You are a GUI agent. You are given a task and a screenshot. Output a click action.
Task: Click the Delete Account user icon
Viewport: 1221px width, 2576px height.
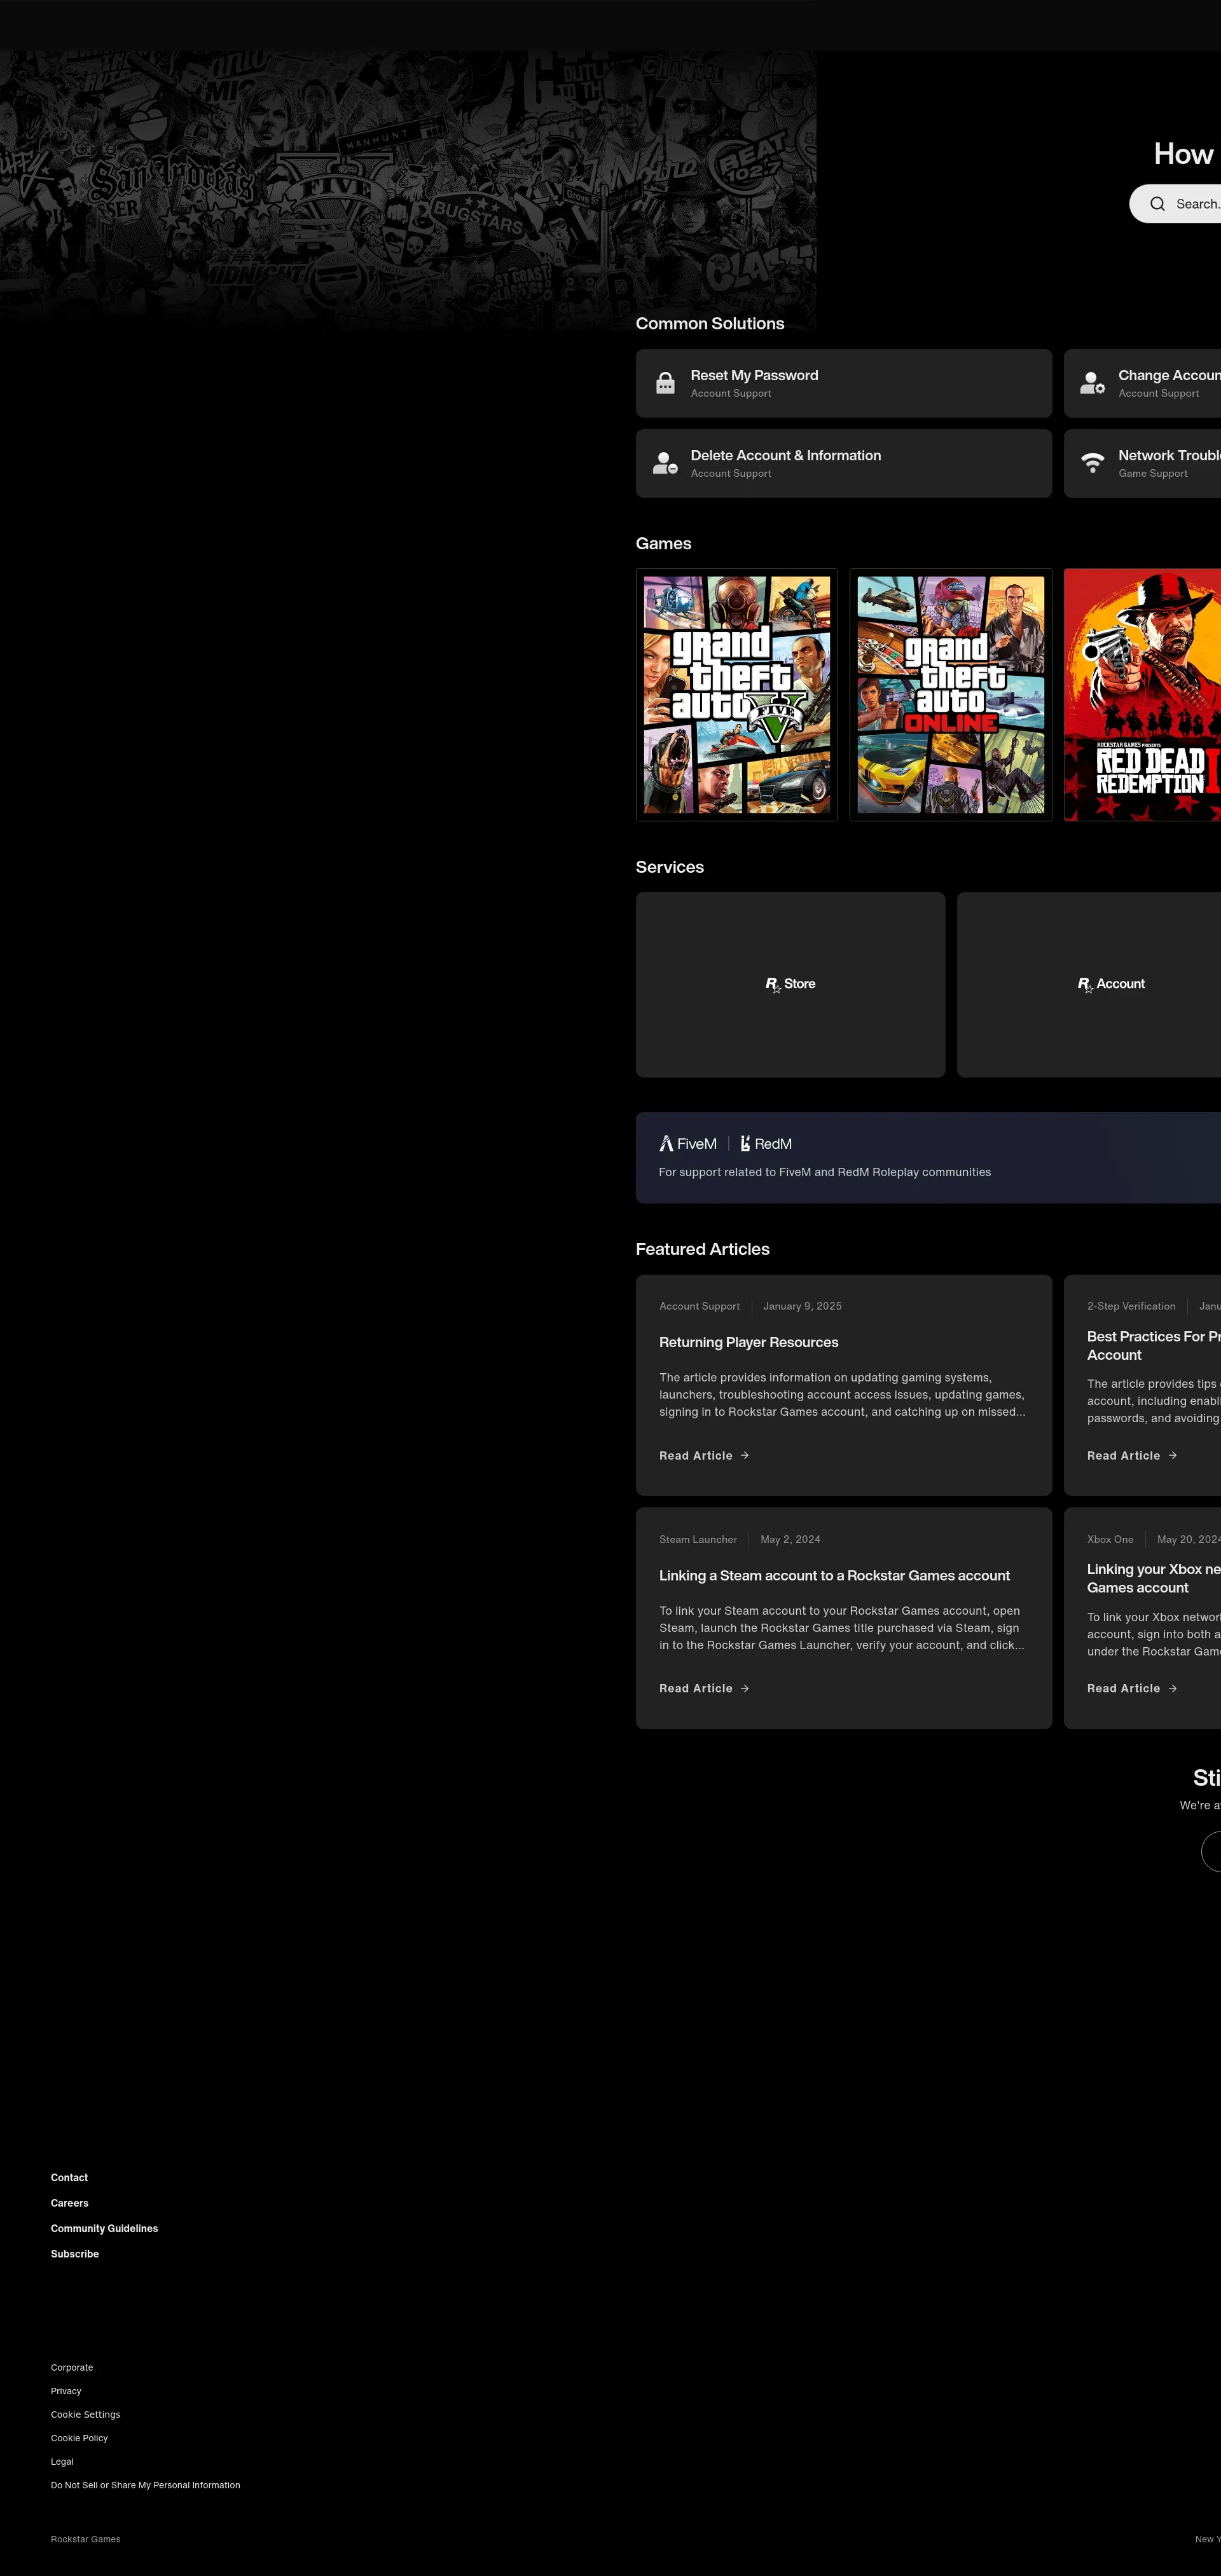coord(665,463)
